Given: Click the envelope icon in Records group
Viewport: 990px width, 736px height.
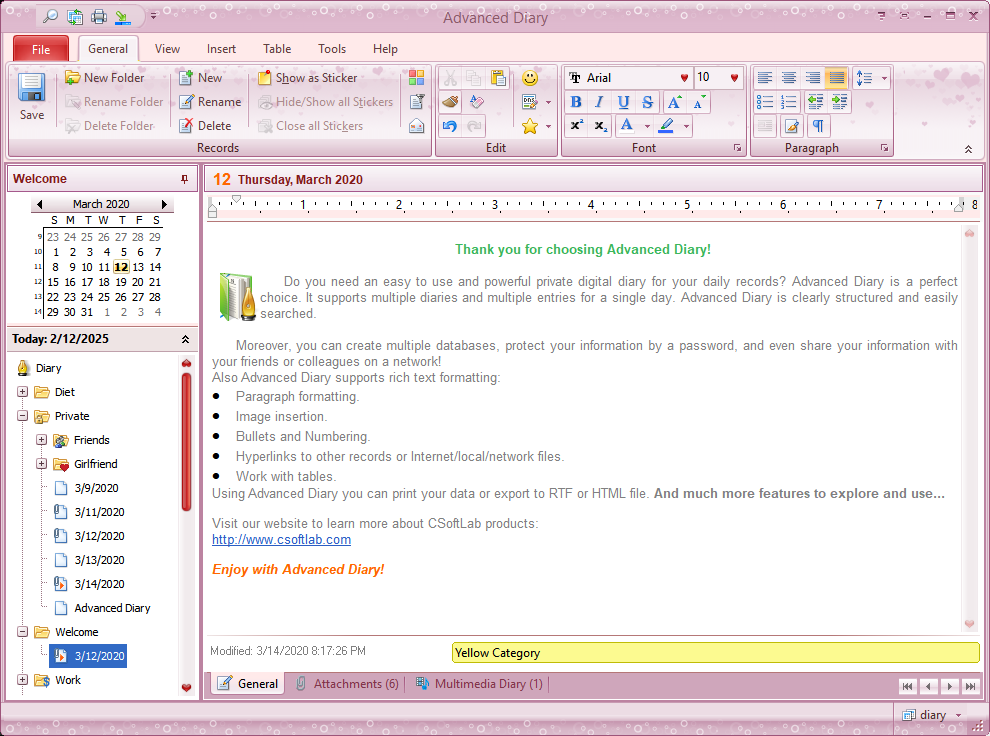Looking at the screenshot, I should click(417, 126).
